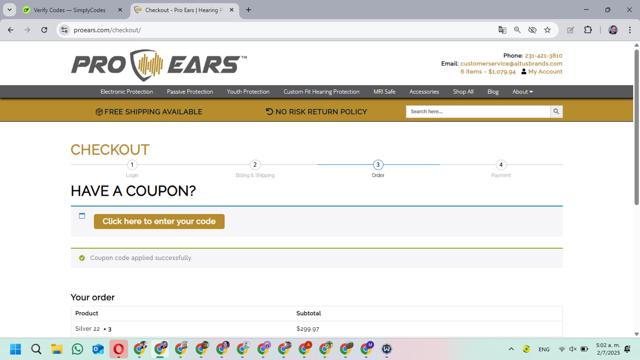Click the customer service email link
The width and height of the screenshot is (640, 360).
511,64
